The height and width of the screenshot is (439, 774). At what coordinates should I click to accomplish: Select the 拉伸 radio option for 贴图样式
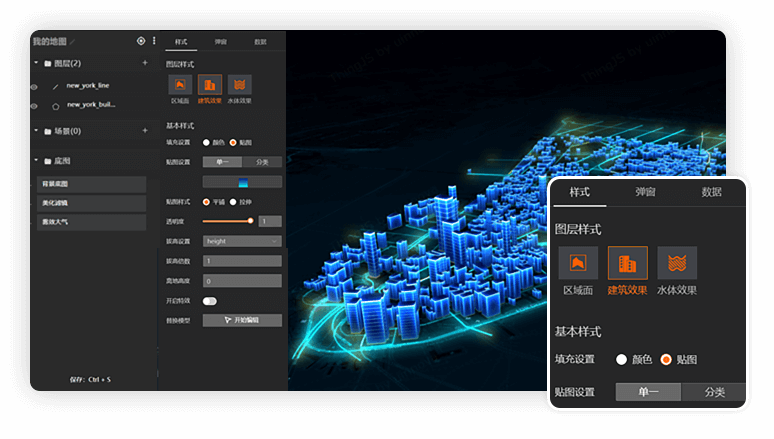[x=235, y=202]
